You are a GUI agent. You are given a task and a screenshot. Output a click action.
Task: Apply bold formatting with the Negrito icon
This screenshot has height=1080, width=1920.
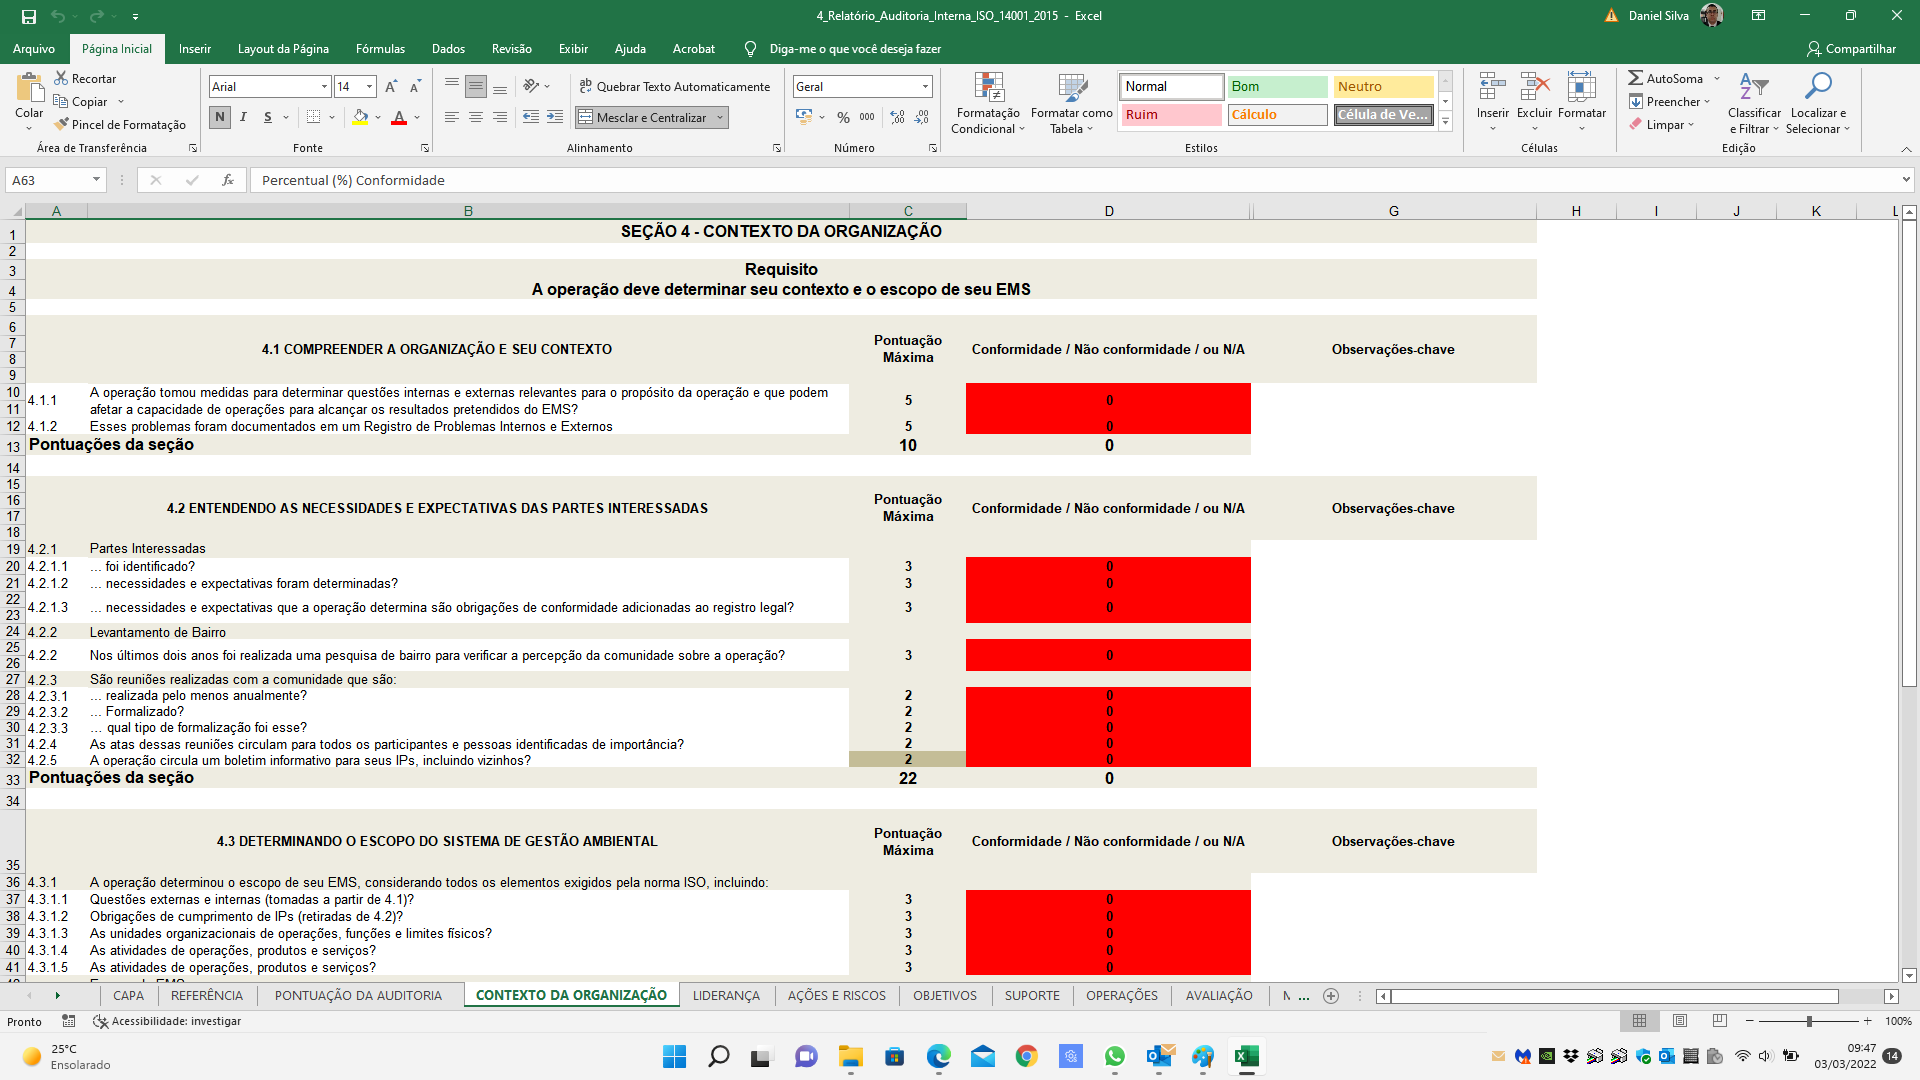(220, 117)
